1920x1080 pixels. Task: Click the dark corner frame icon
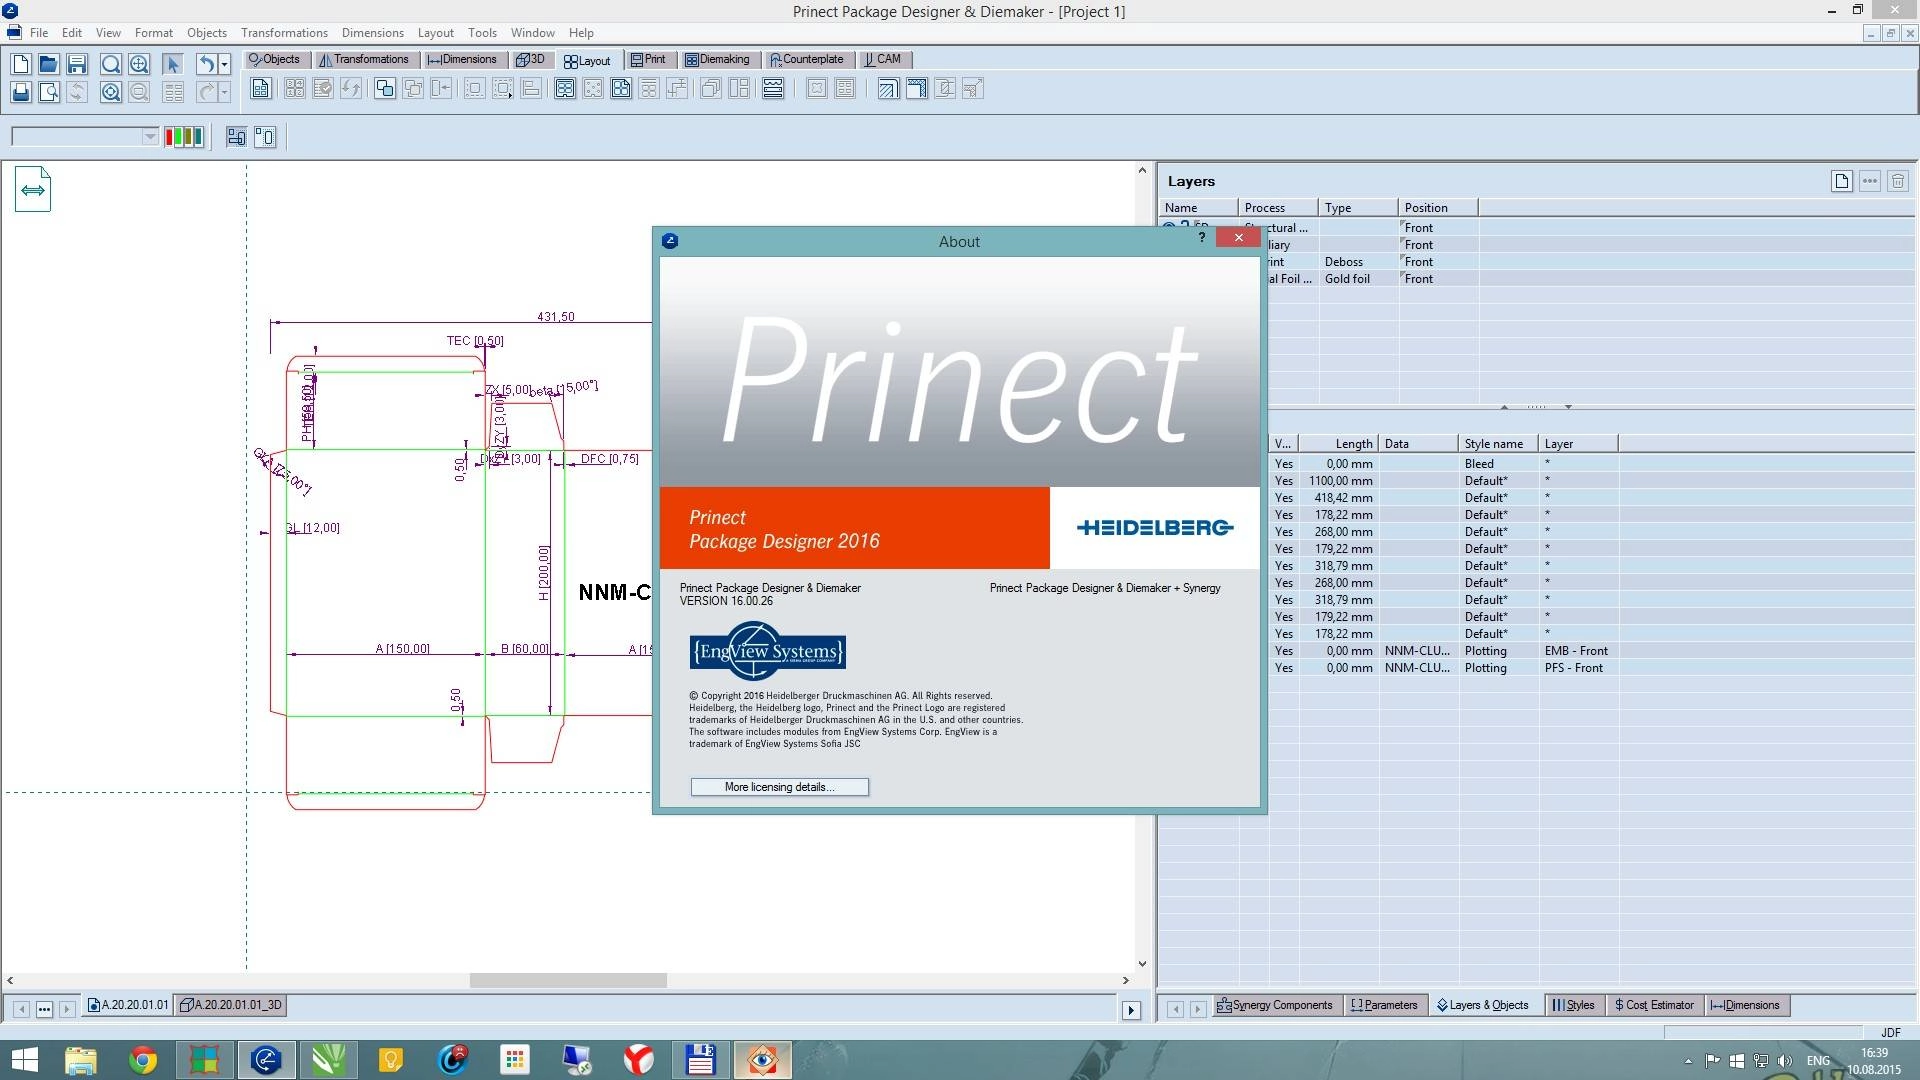click(x=916, y=89)
